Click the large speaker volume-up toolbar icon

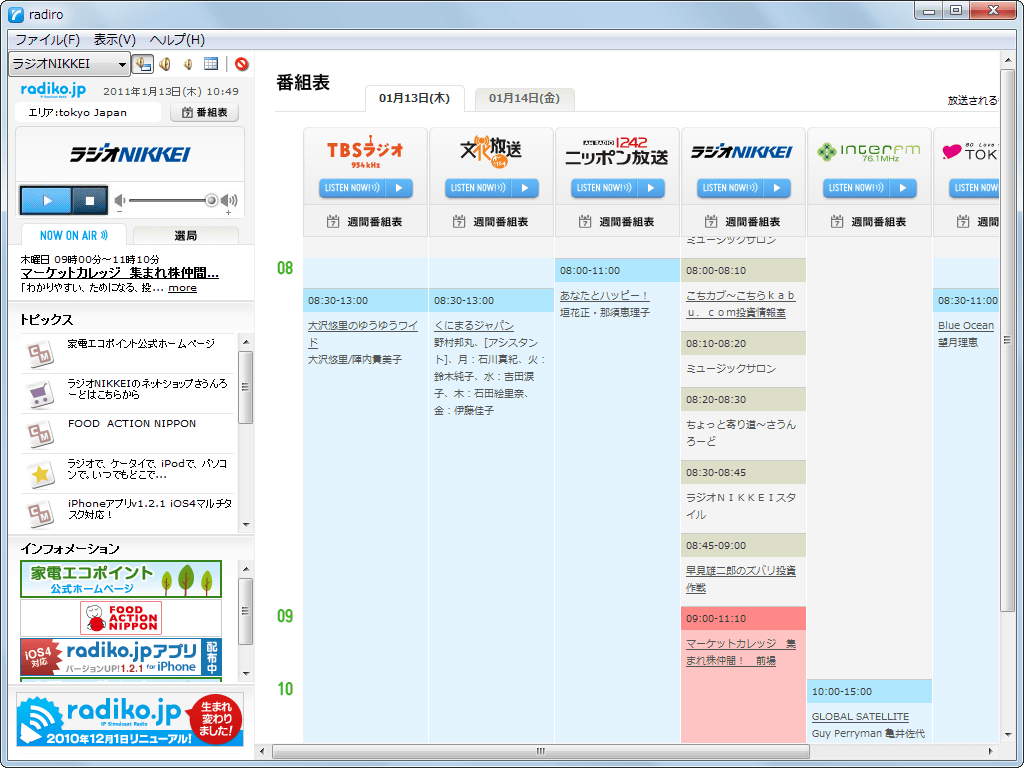pos(165,64)
